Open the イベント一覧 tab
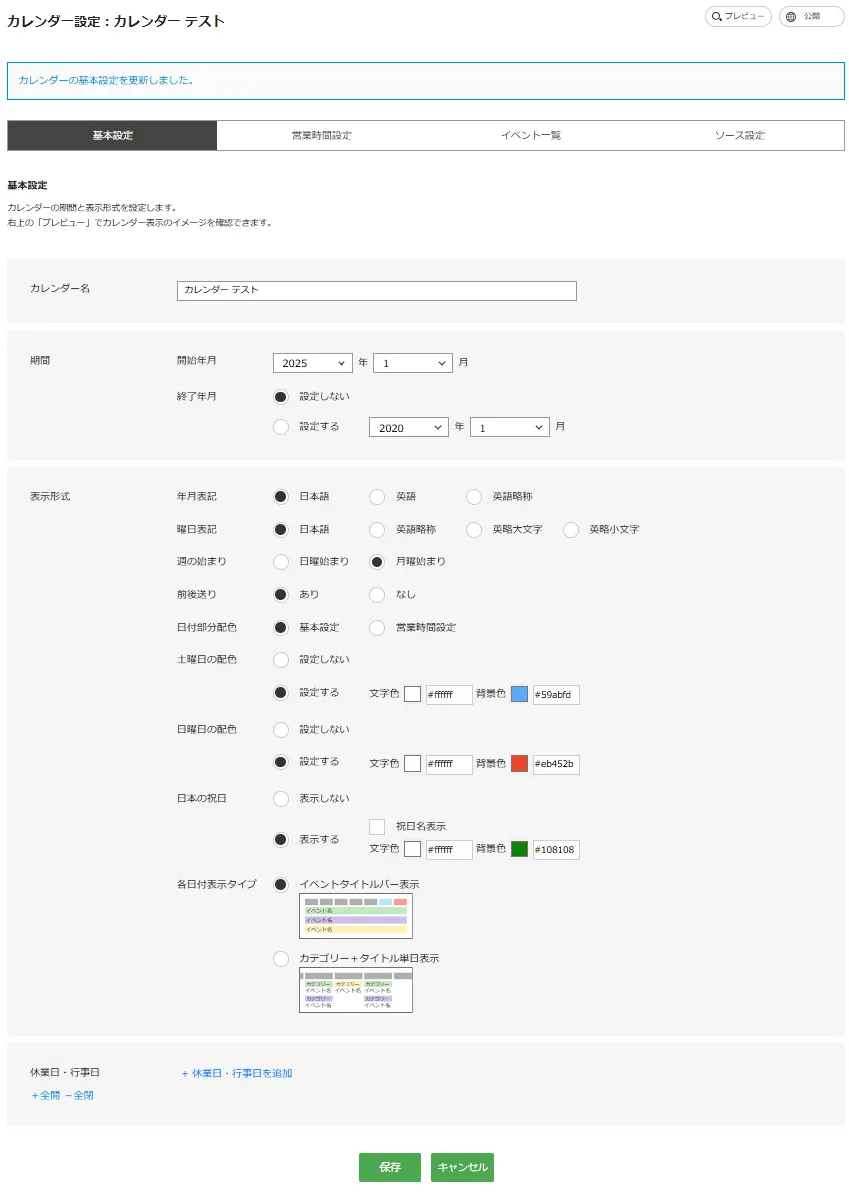The width and height of the screenshot is (849, 1194). [530, 136]
